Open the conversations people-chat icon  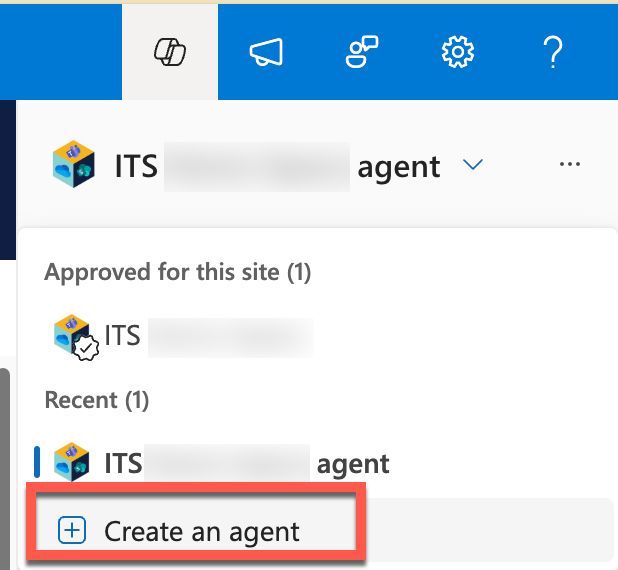[362, 52]
